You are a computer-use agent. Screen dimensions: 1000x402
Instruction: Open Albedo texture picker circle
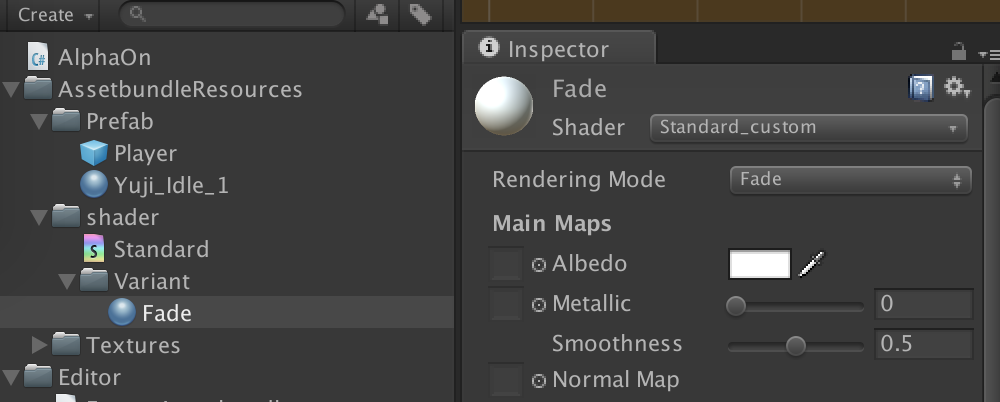(539, 265)
